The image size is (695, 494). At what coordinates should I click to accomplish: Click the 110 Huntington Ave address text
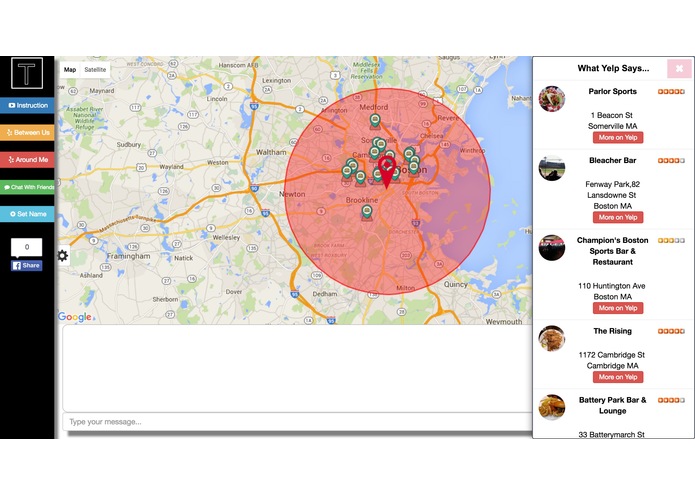coord(612,286)
